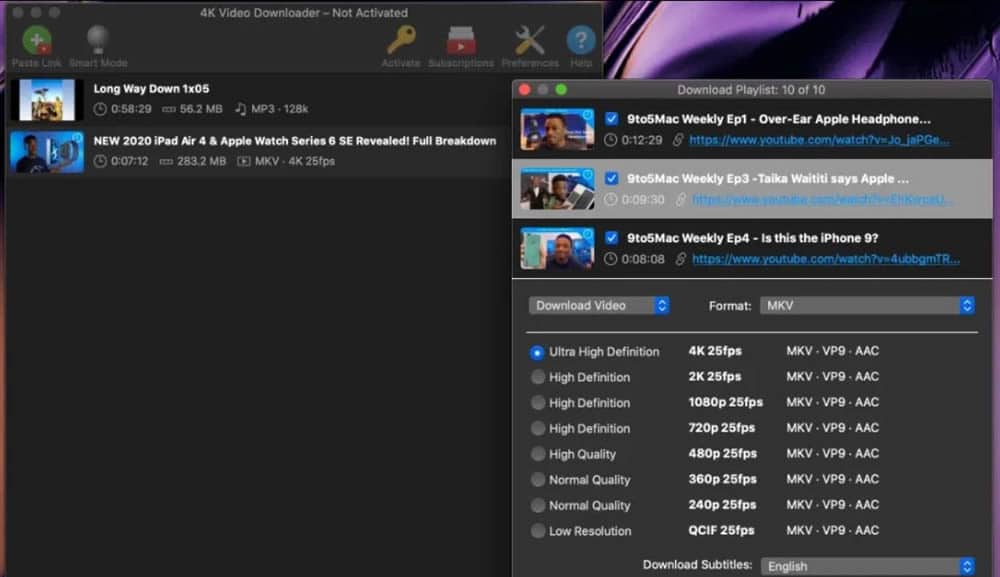Select Normal Quality 240p 25fps option
This screenshot has width=1000, height=577.
[x=538, y=505]
